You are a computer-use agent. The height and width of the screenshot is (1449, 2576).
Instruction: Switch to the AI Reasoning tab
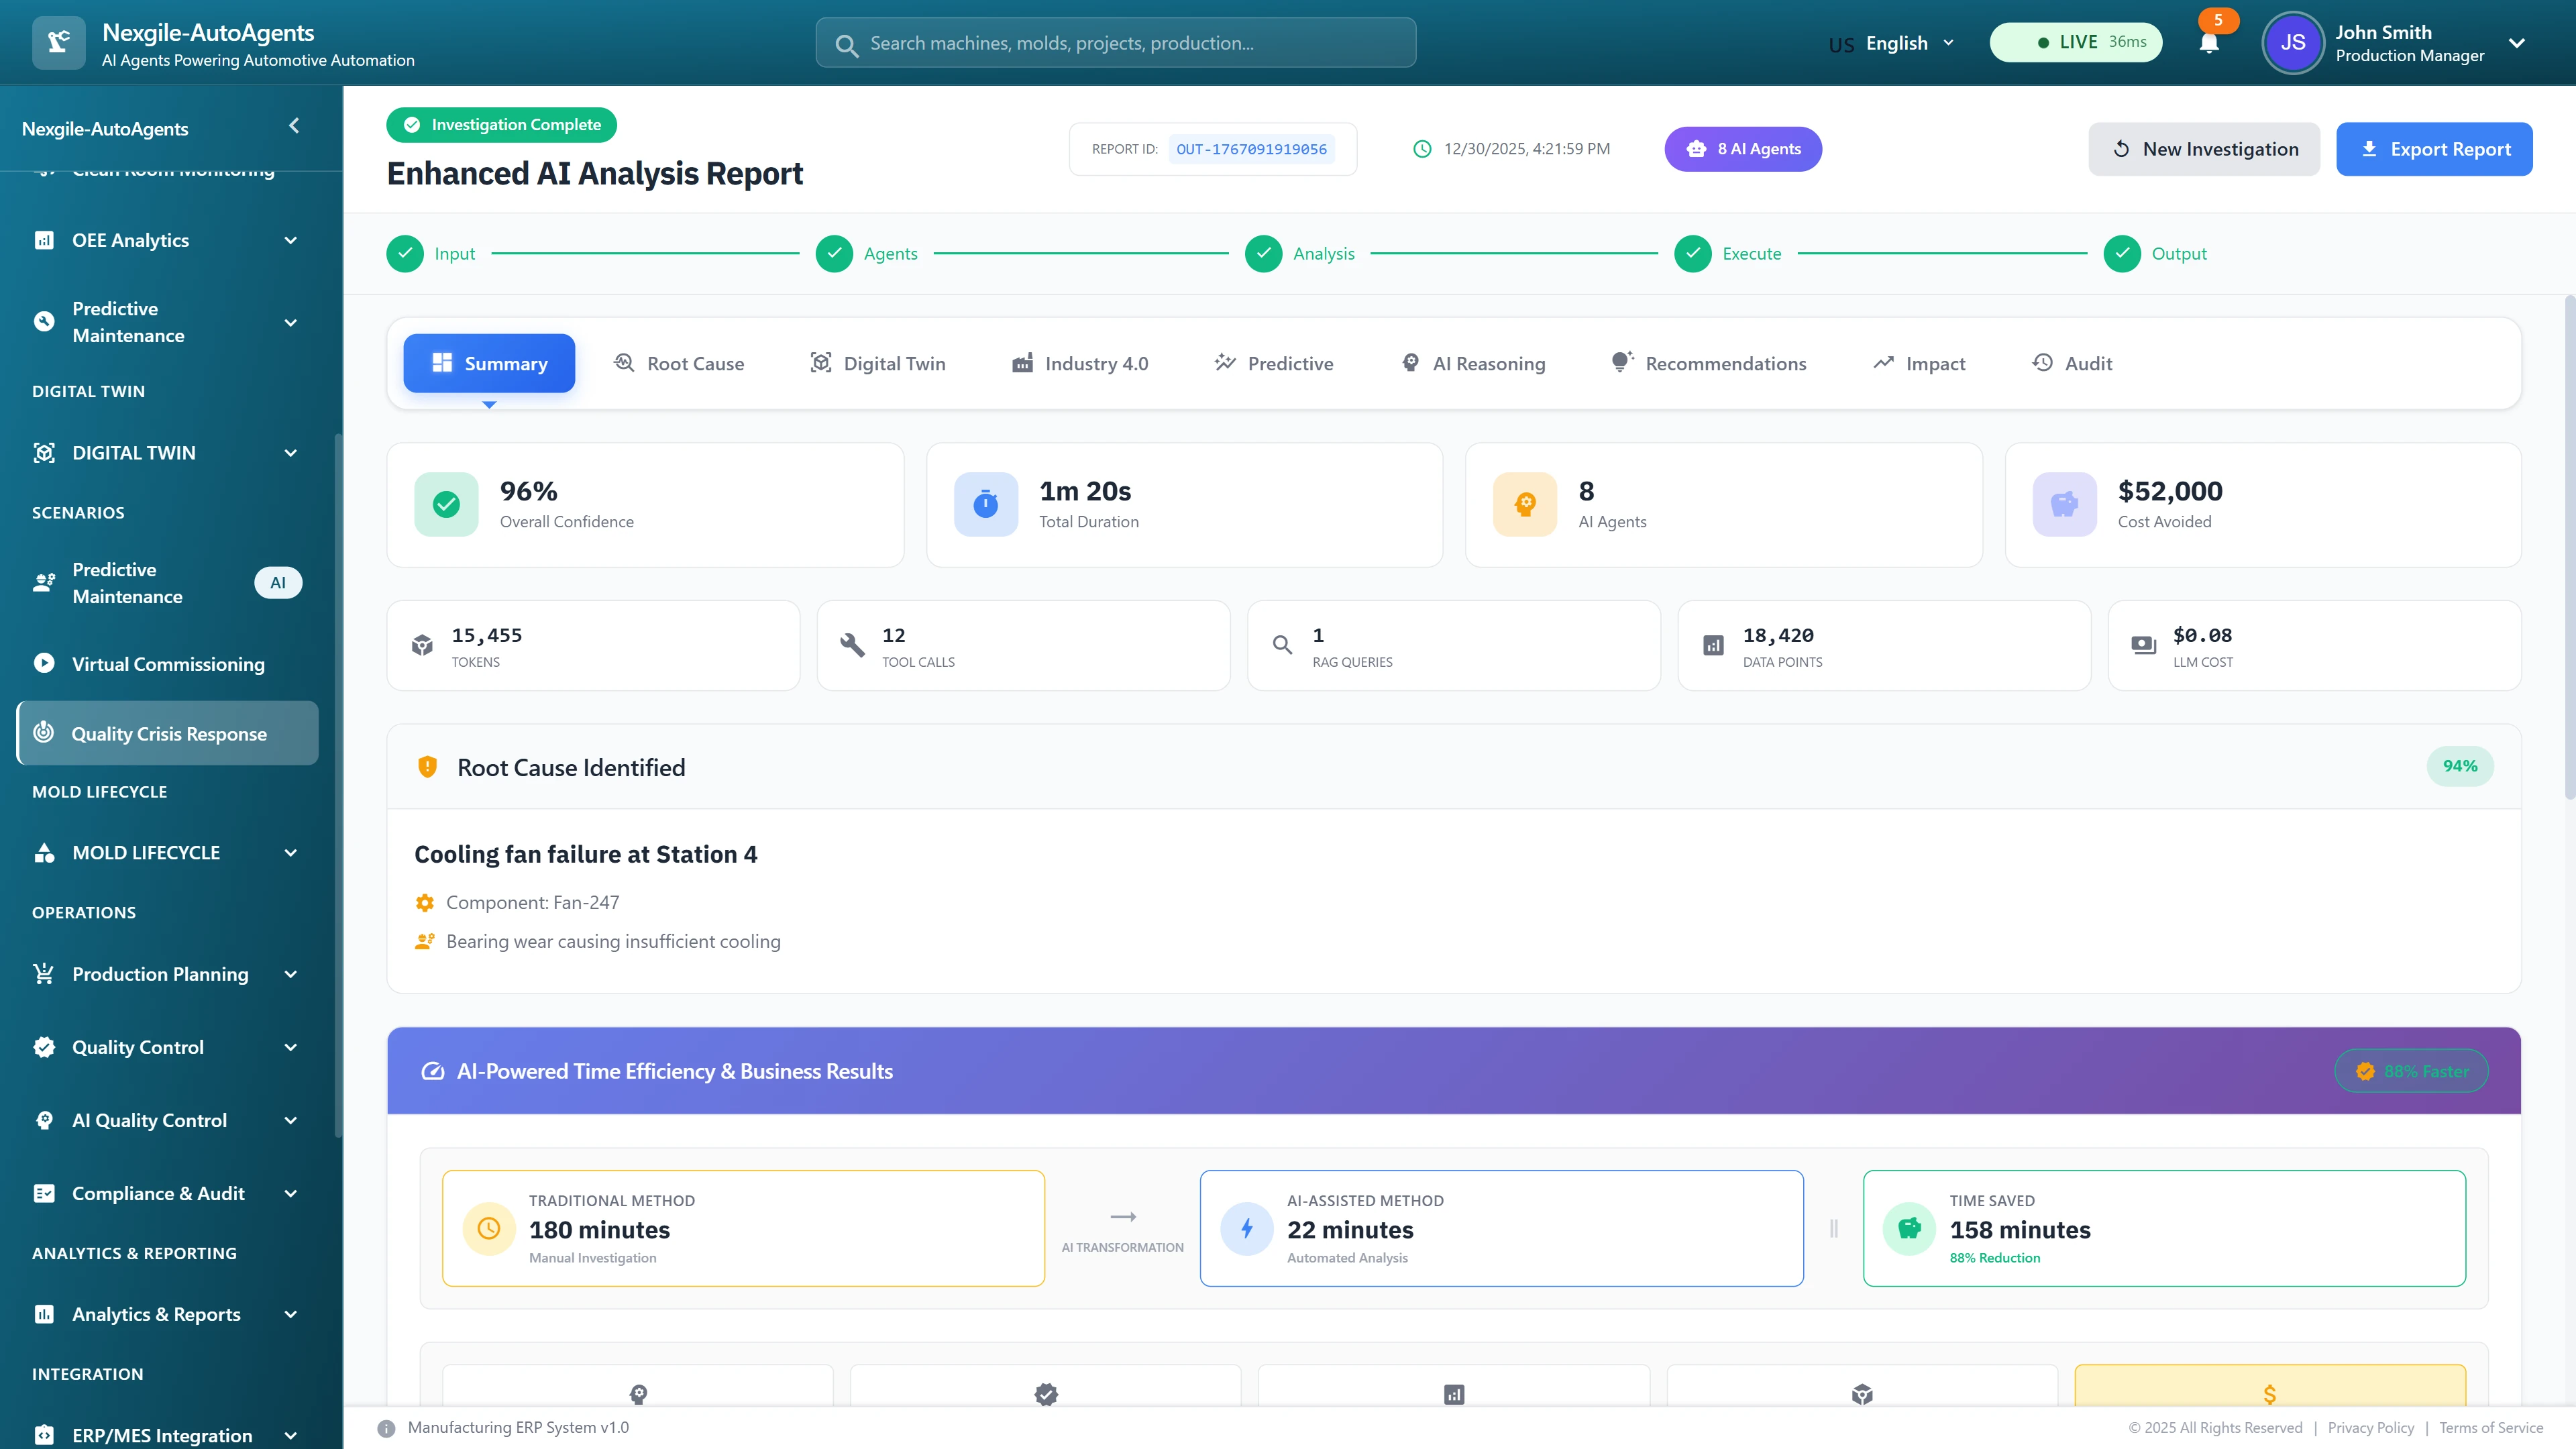(1472, 363)
